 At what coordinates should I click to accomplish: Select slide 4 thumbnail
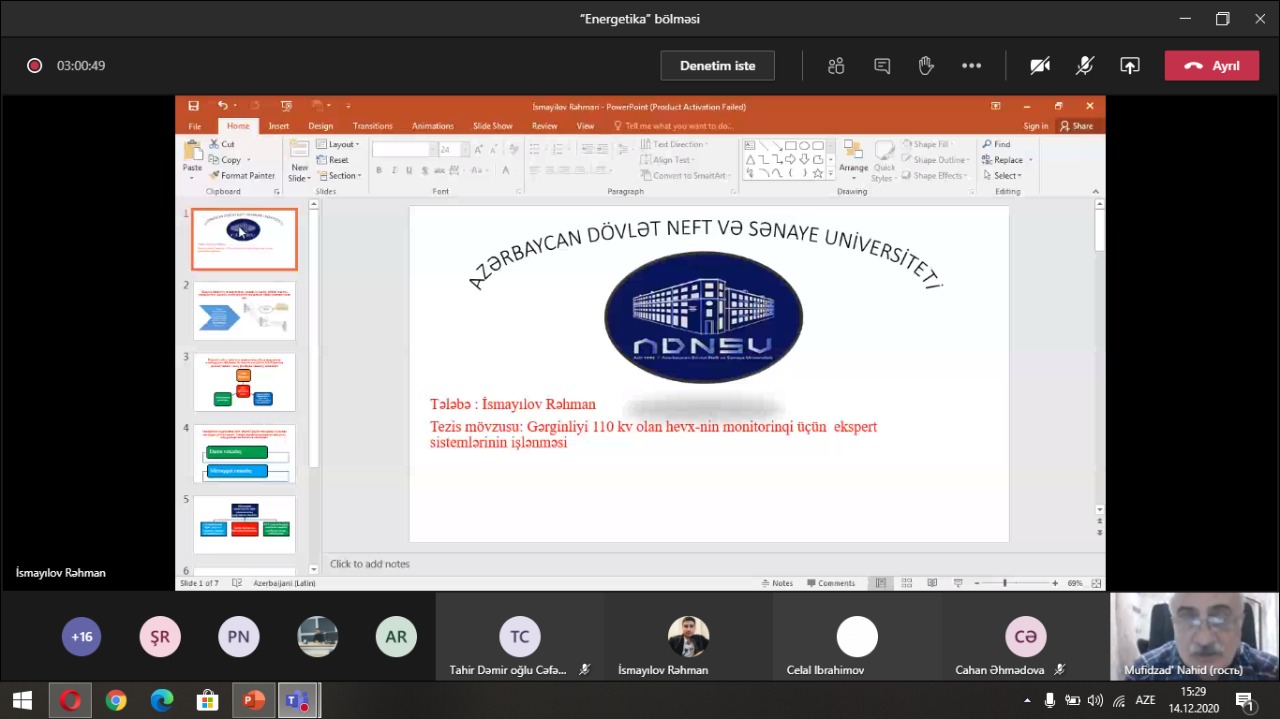click(244, 453)
